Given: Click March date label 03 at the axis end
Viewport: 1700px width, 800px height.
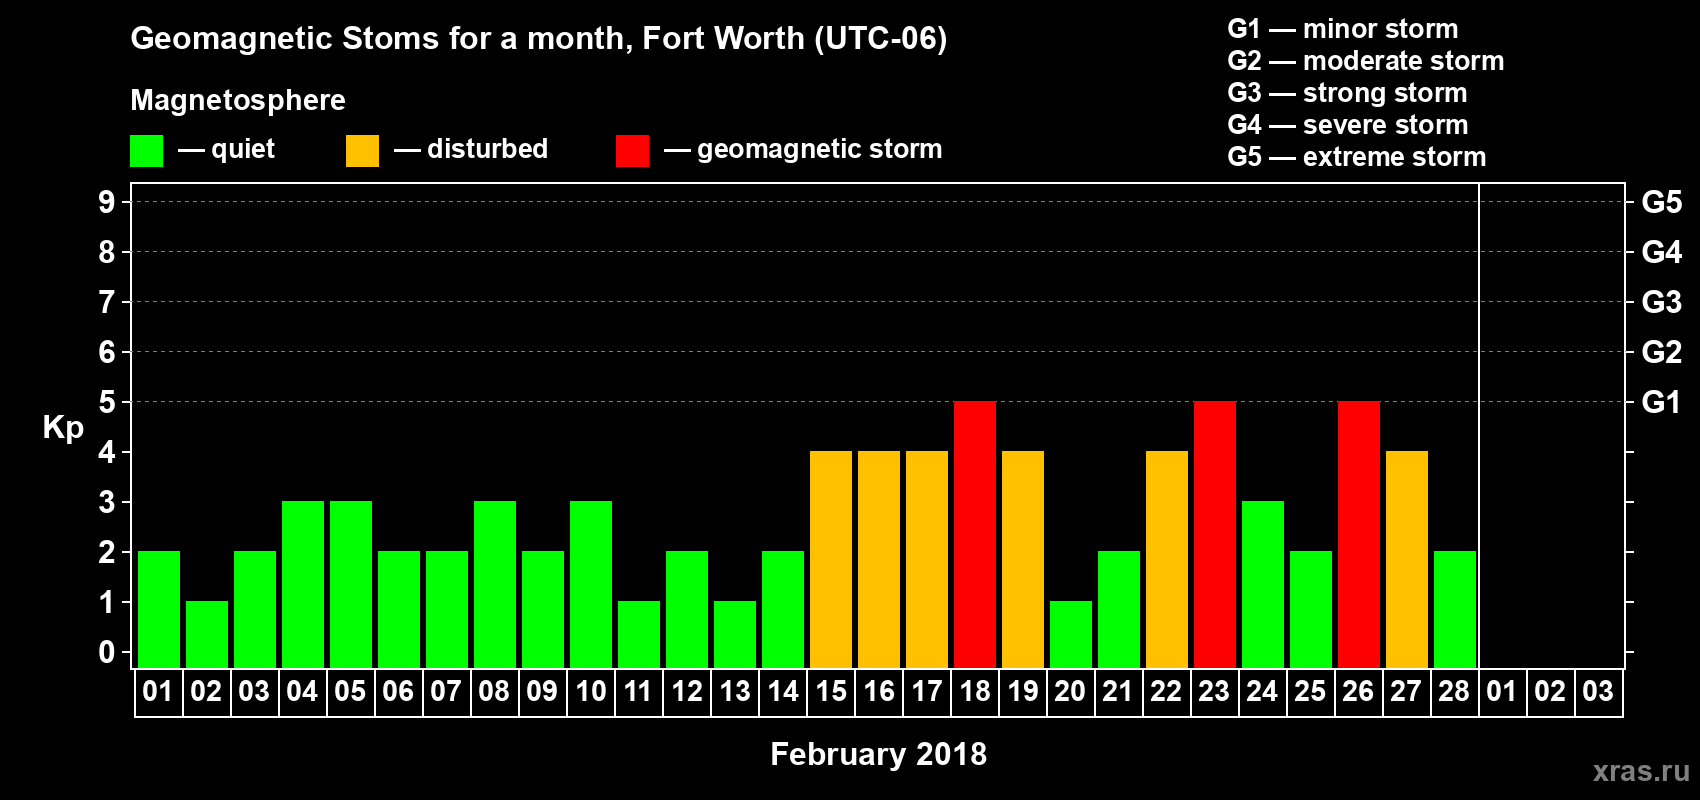Looking at the screenshot, I should click(x=1598, y=691).
